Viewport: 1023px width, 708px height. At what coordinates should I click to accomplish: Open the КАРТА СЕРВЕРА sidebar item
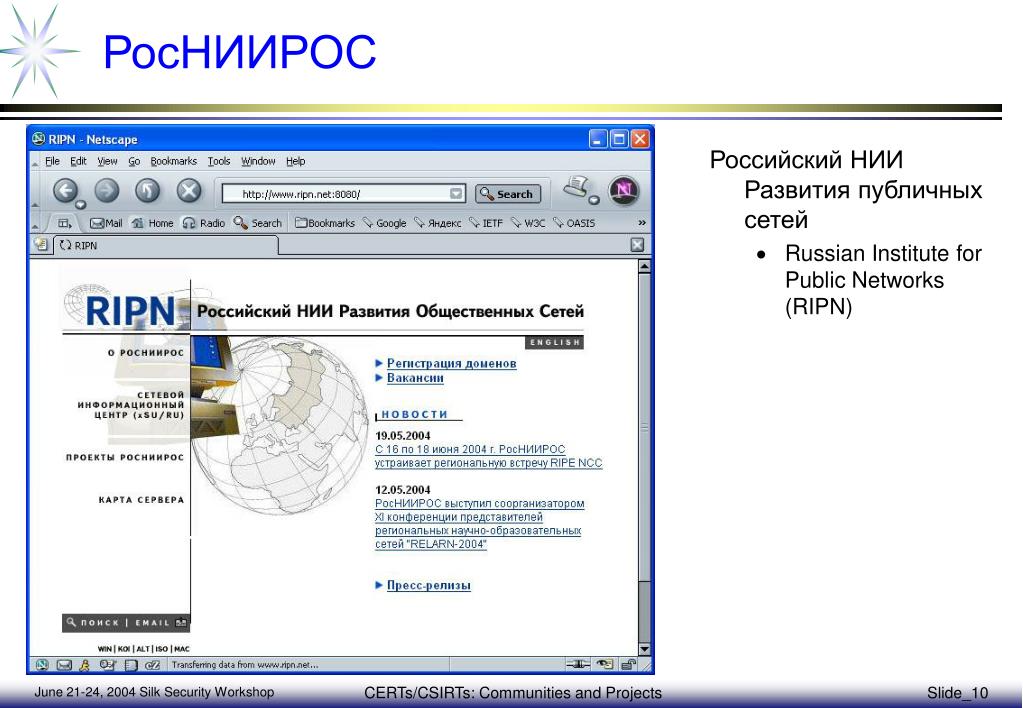click(x=142, y=500)
